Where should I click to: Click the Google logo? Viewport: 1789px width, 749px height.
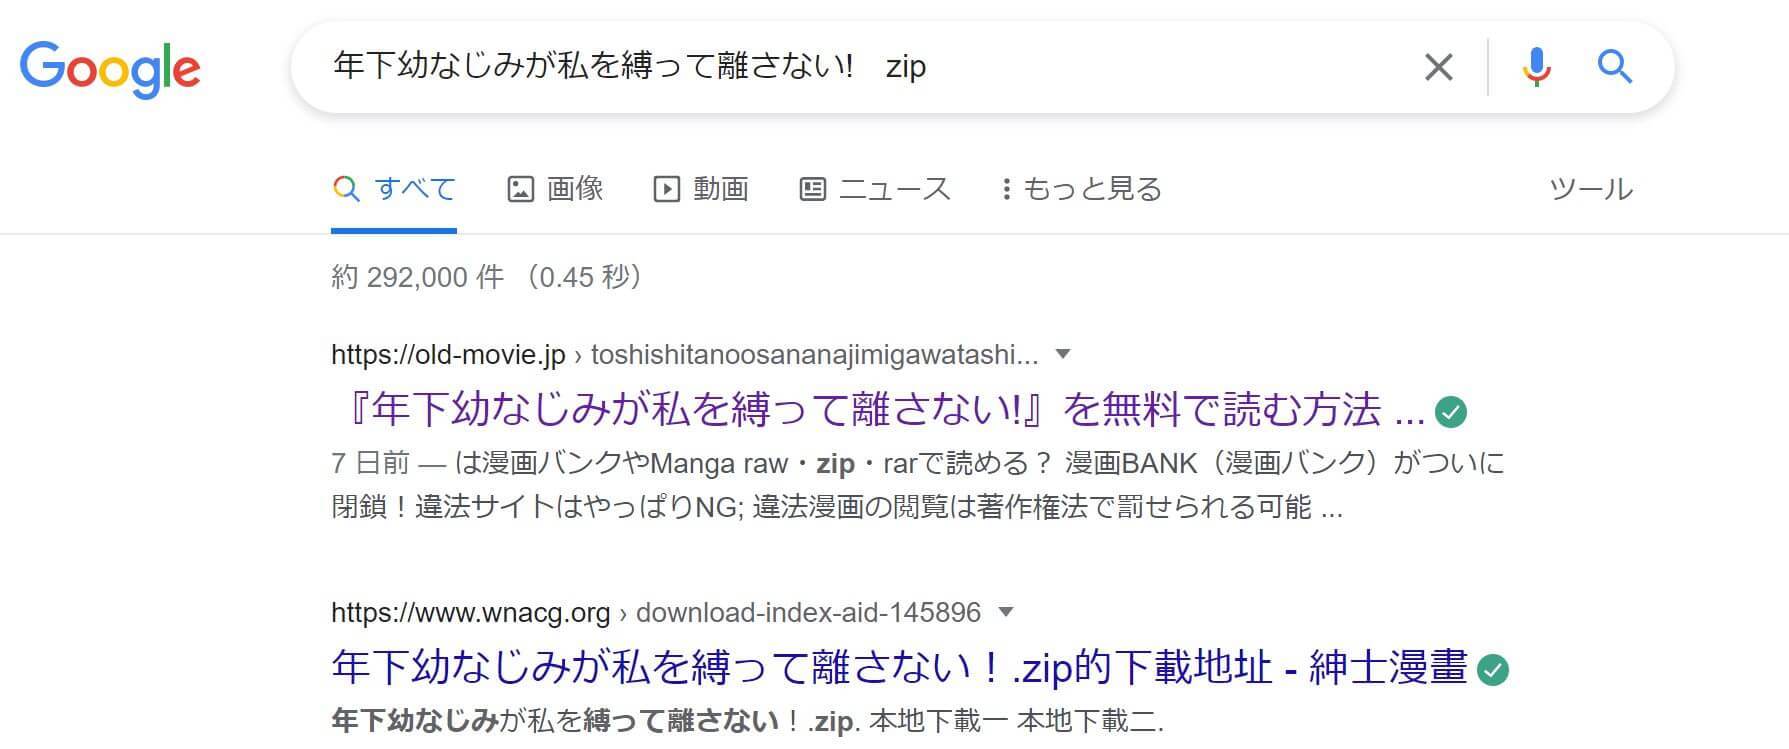point(110,68)
